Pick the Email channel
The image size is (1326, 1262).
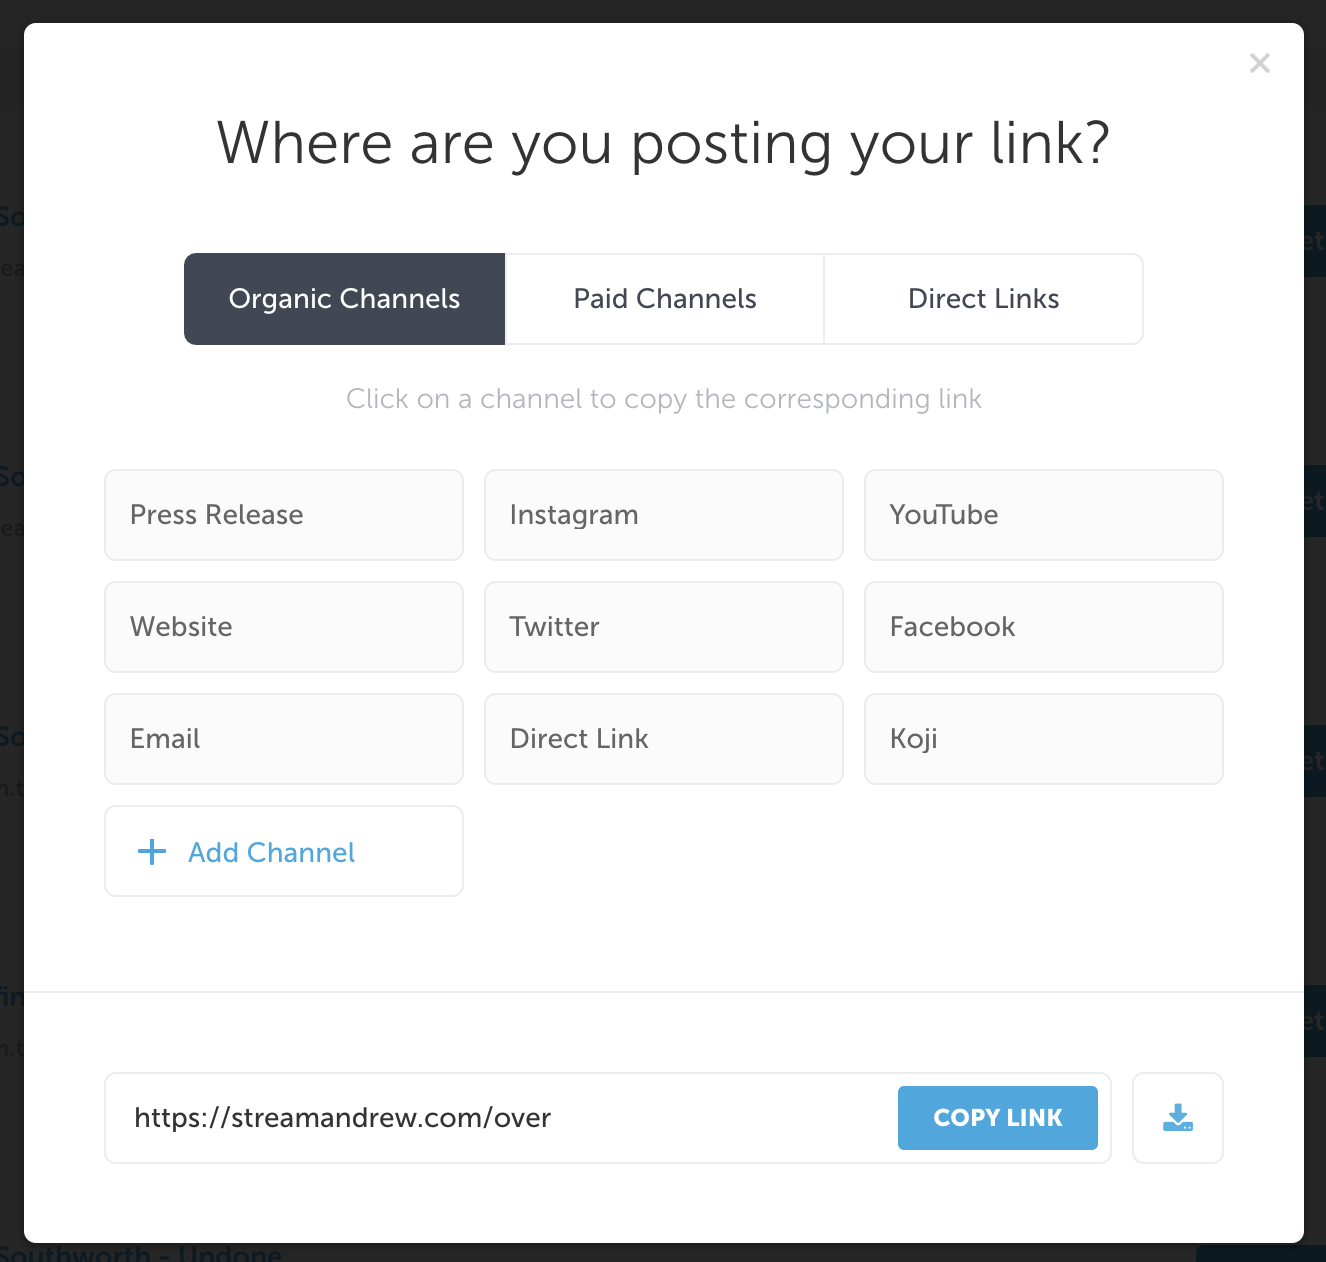284,739
